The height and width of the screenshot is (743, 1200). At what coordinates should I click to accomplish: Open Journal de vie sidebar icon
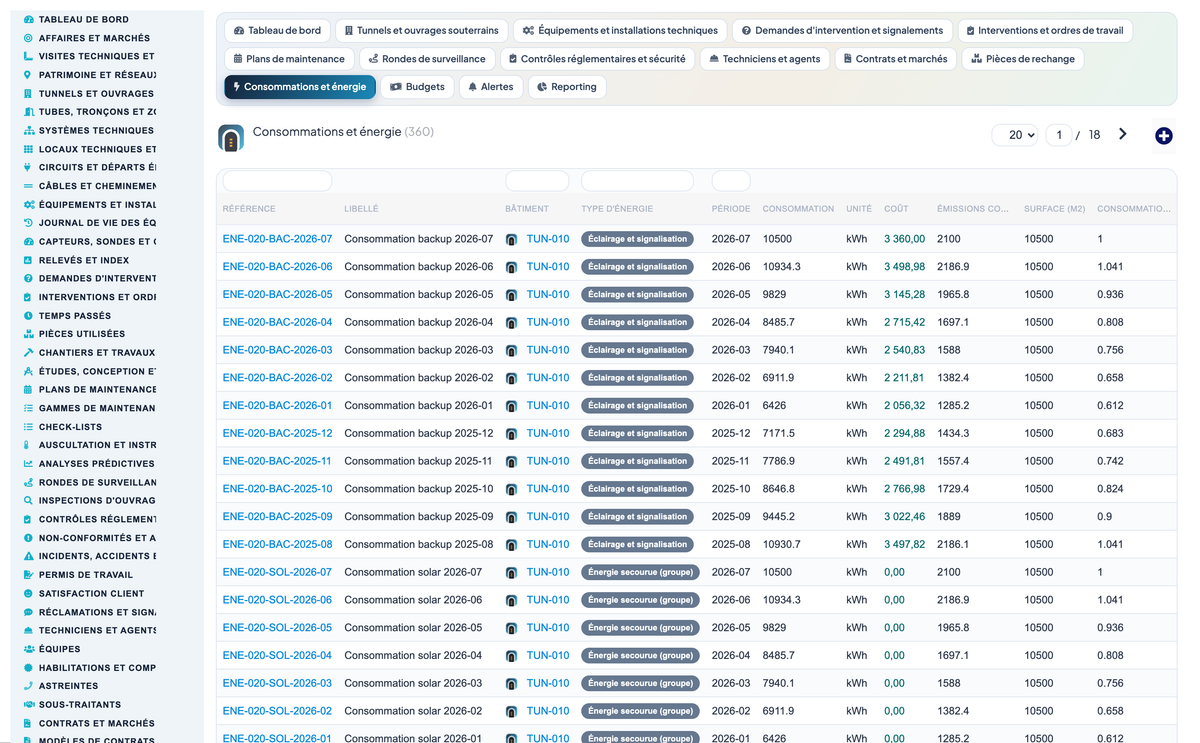(x=28, y=223)
